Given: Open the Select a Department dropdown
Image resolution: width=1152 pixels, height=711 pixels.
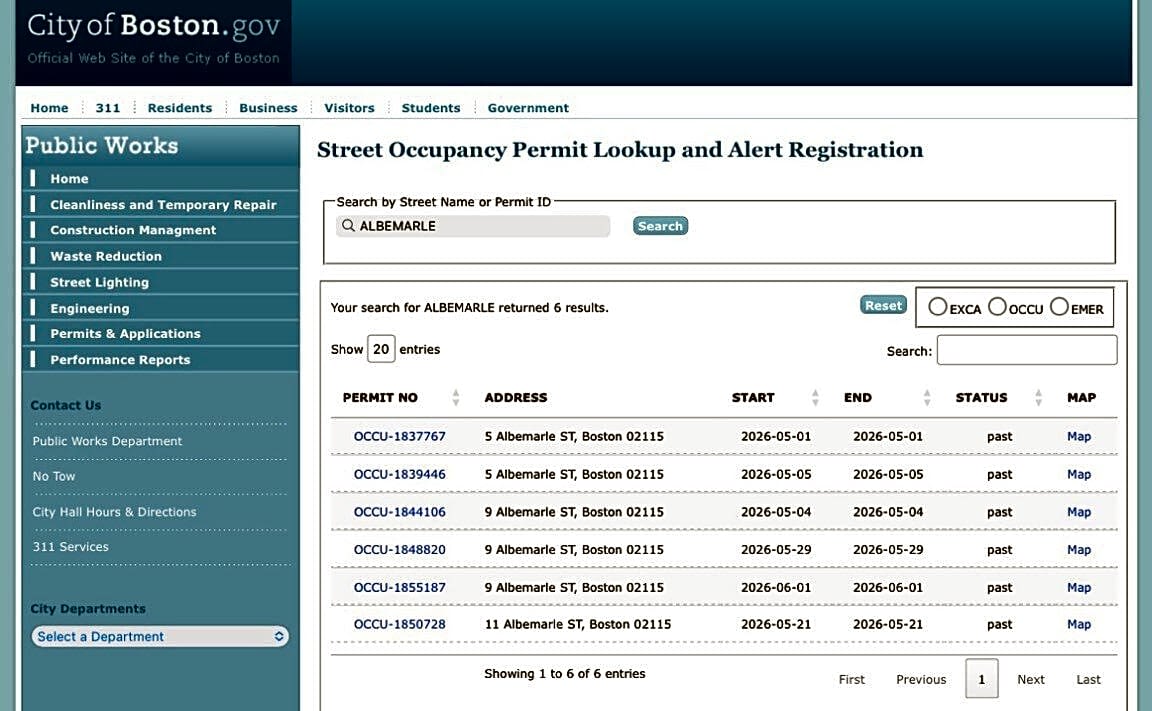Looking at the screenshot, I should pyautogui.click(x=160, y=636).
